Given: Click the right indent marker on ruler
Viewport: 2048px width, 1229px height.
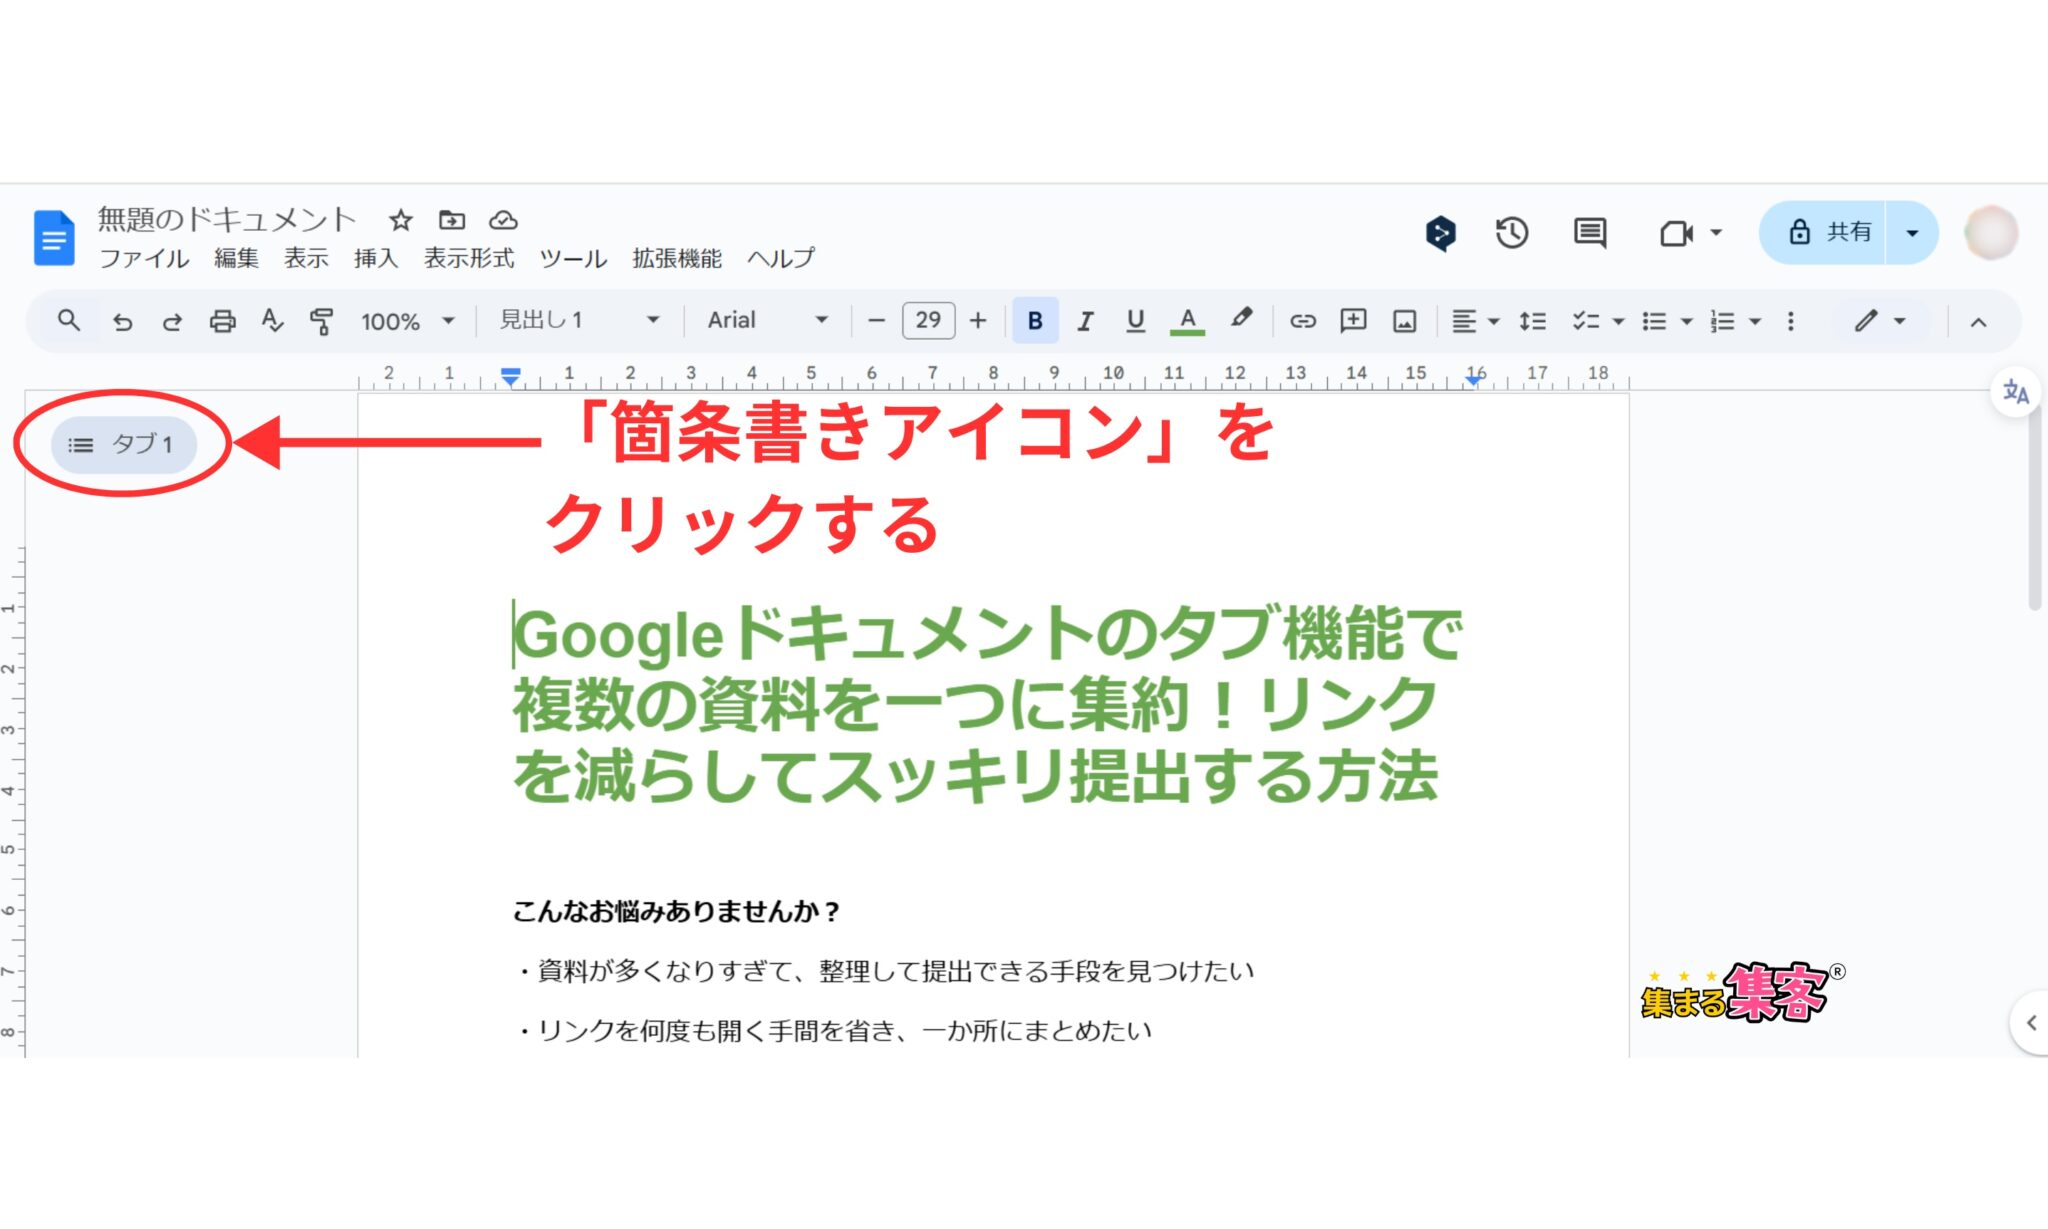Looking at the screenshot, I should (x=1473, y=379).
